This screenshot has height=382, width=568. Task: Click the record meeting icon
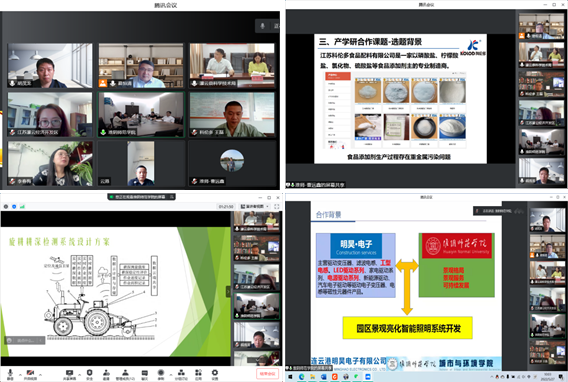(x=161, y=374)
